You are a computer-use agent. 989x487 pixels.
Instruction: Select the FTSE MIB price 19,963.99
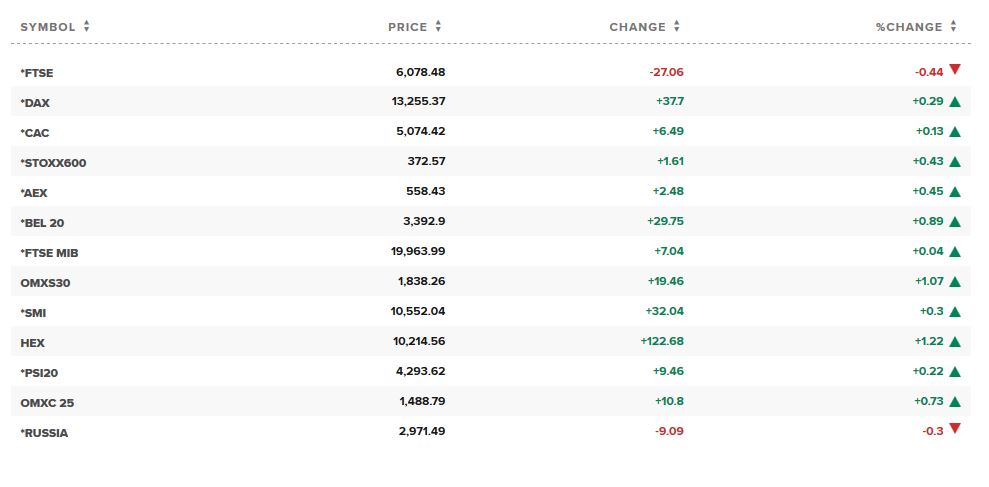[x=418, y=251]
